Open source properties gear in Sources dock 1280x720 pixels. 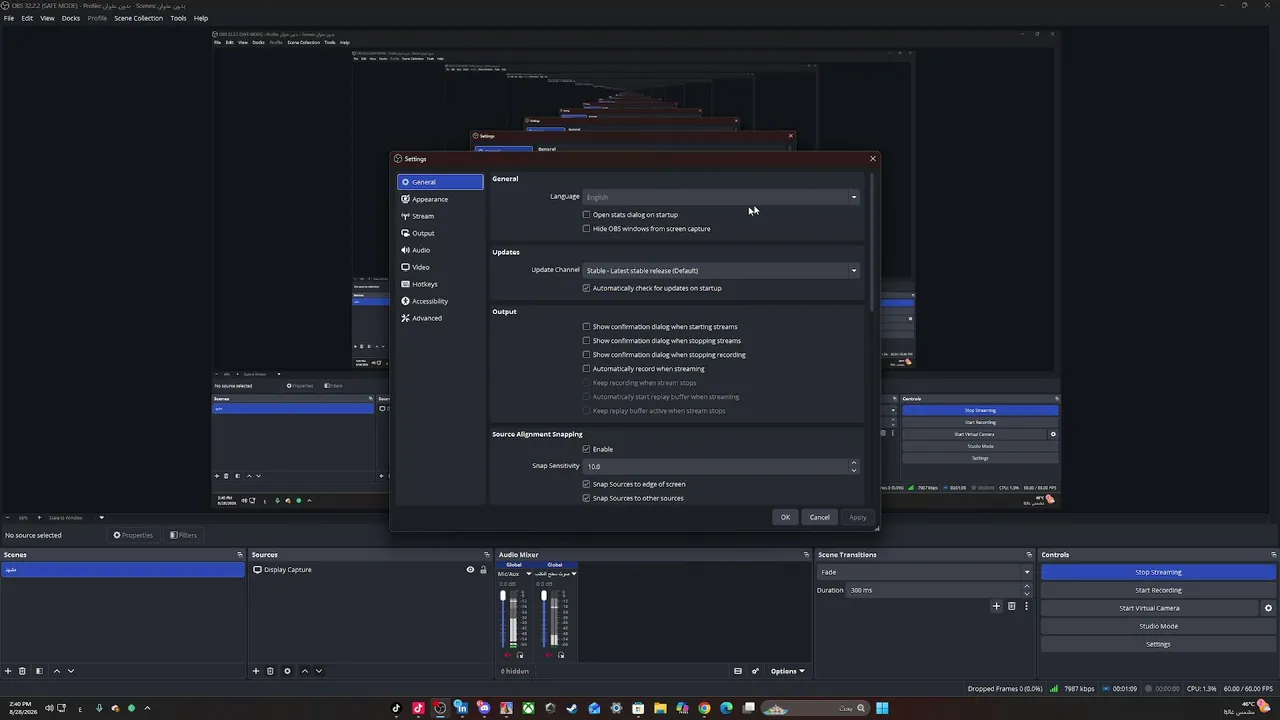point(287,671)
